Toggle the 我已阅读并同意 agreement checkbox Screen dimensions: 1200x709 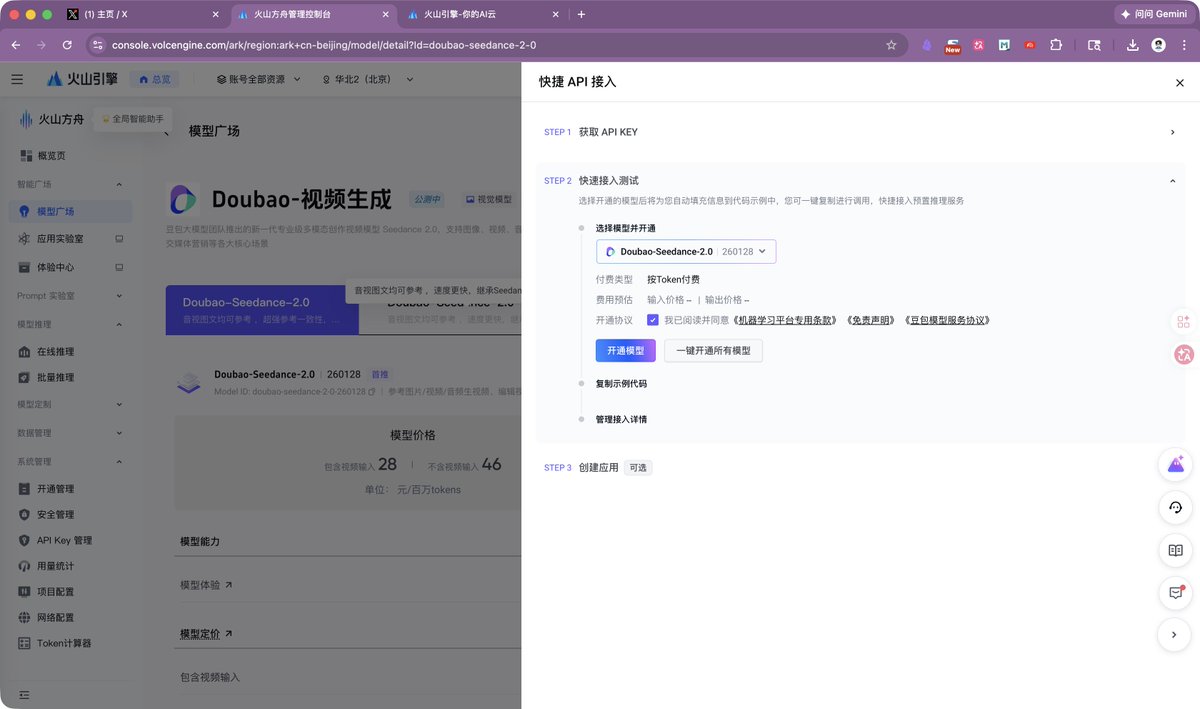click(652, 320)
